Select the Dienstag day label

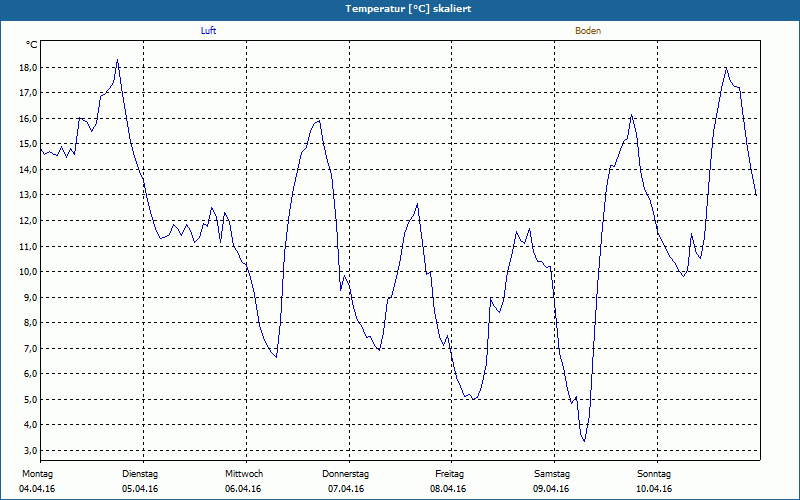[x=140, y=474]
